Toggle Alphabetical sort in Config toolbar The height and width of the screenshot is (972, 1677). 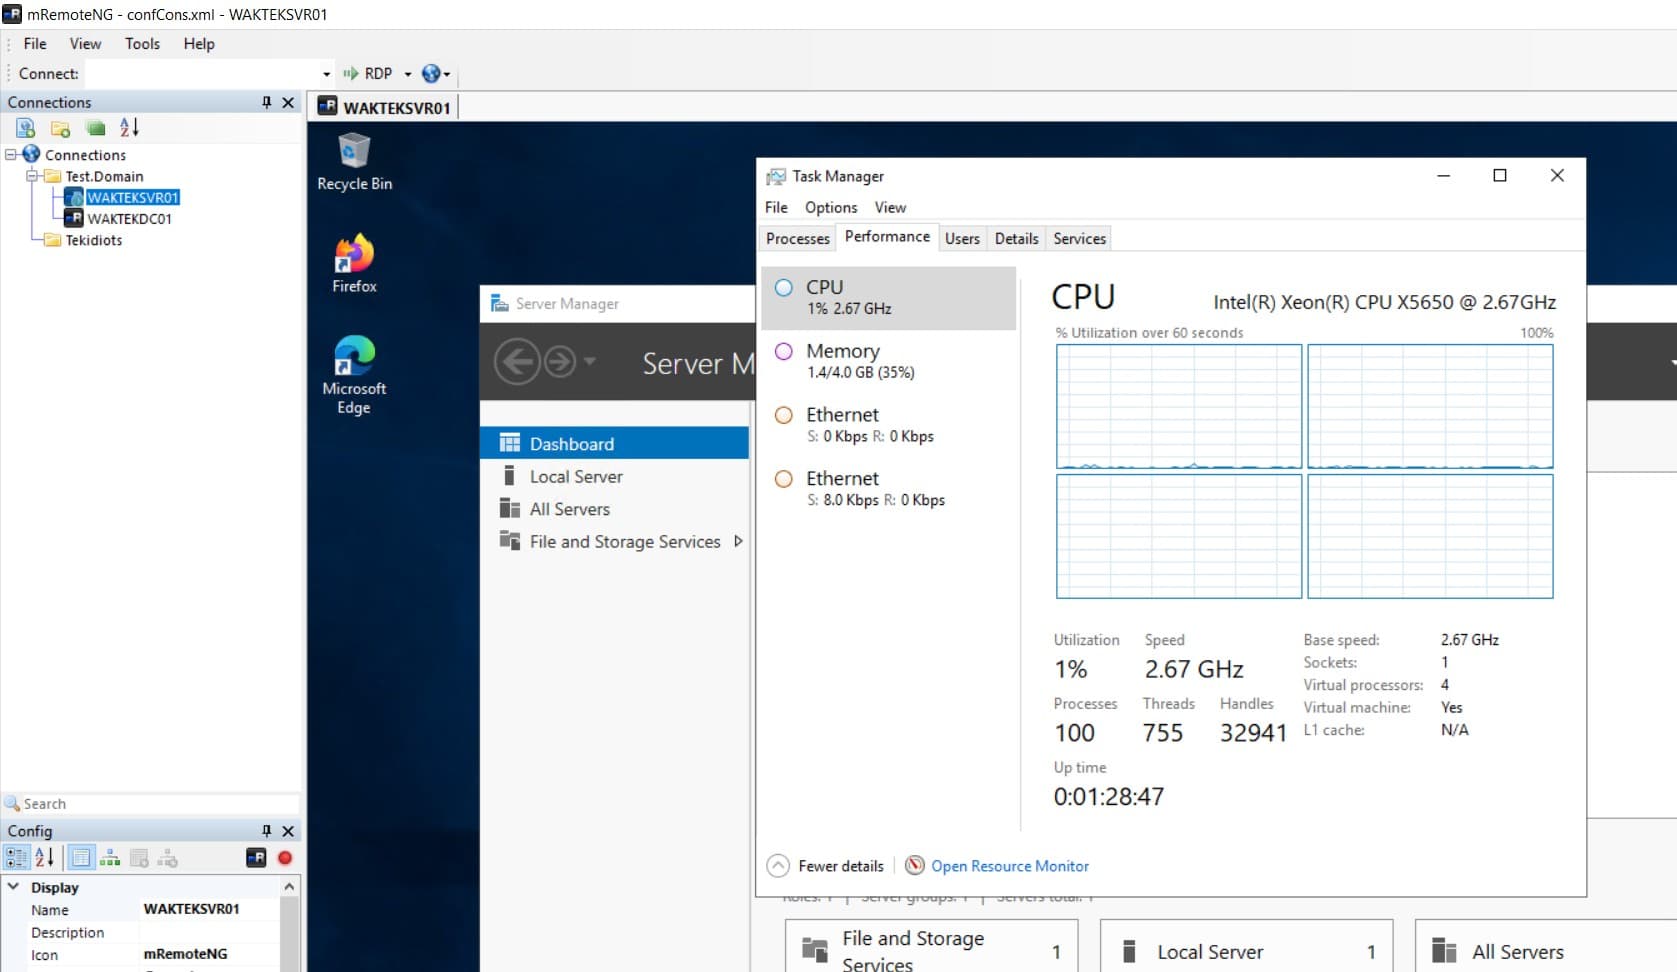(45, 858)
